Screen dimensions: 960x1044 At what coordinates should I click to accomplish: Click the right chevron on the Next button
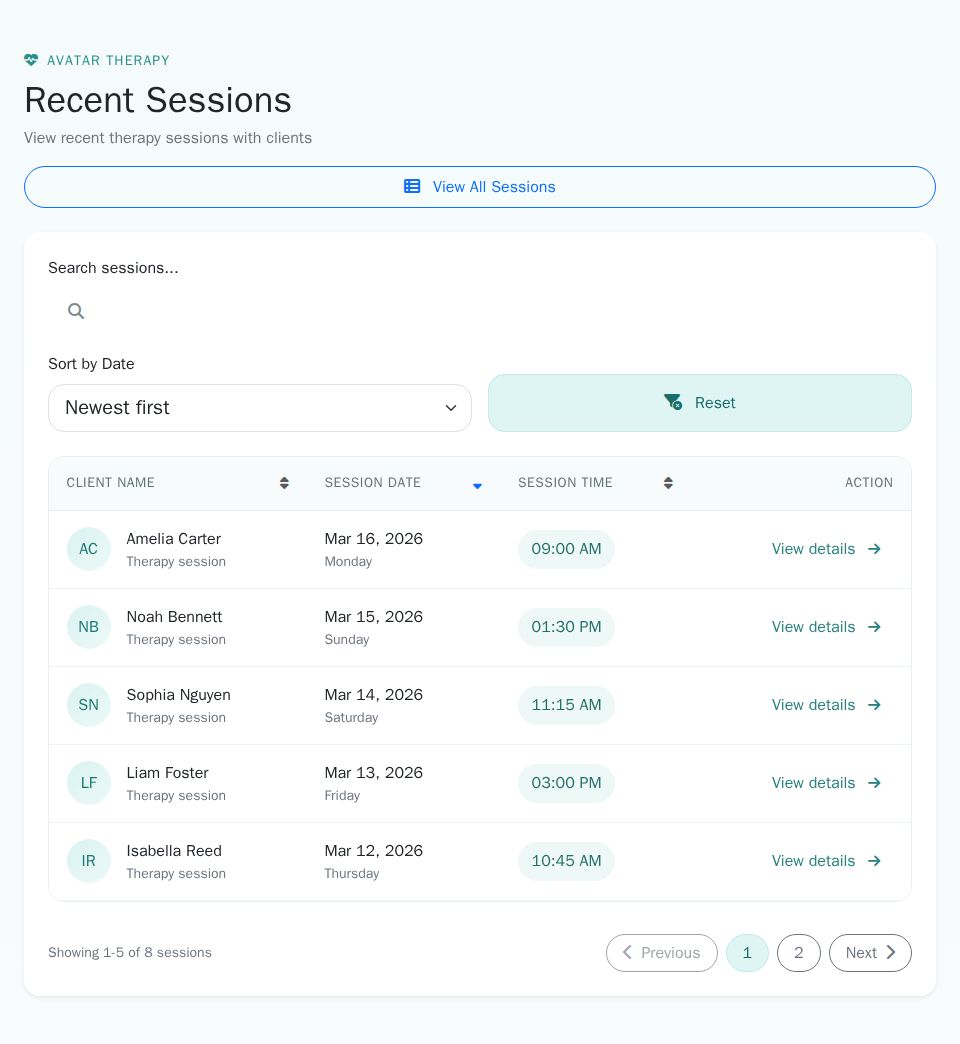coord(890,952)
